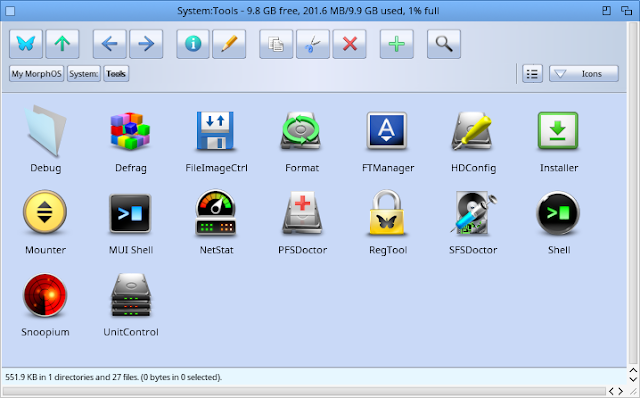Toggle the list view mode button
The width and height of the screenshot is (640, 398).
click(x=532, y=74)
